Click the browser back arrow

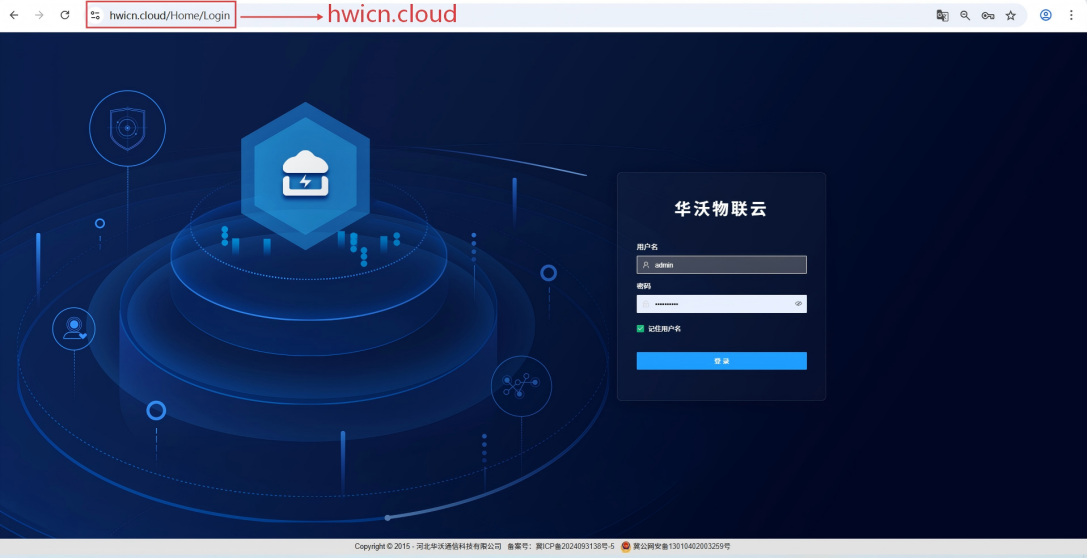tap(14, 15)
